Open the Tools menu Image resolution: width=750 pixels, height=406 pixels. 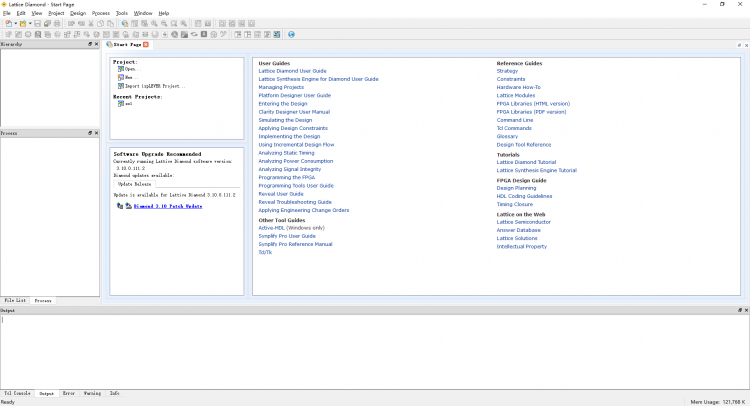tap(122, 13)
